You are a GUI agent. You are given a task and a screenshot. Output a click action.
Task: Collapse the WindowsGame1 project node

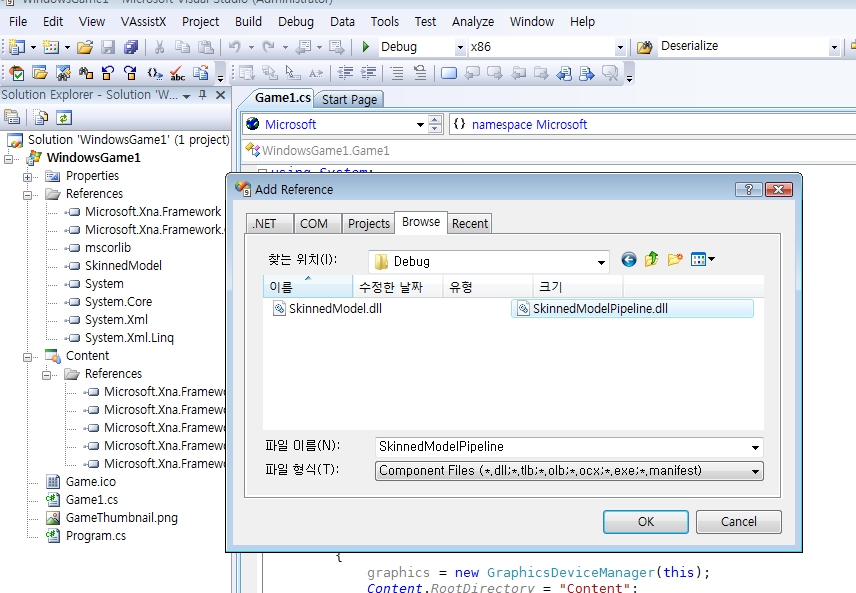(x=9, y=159)
